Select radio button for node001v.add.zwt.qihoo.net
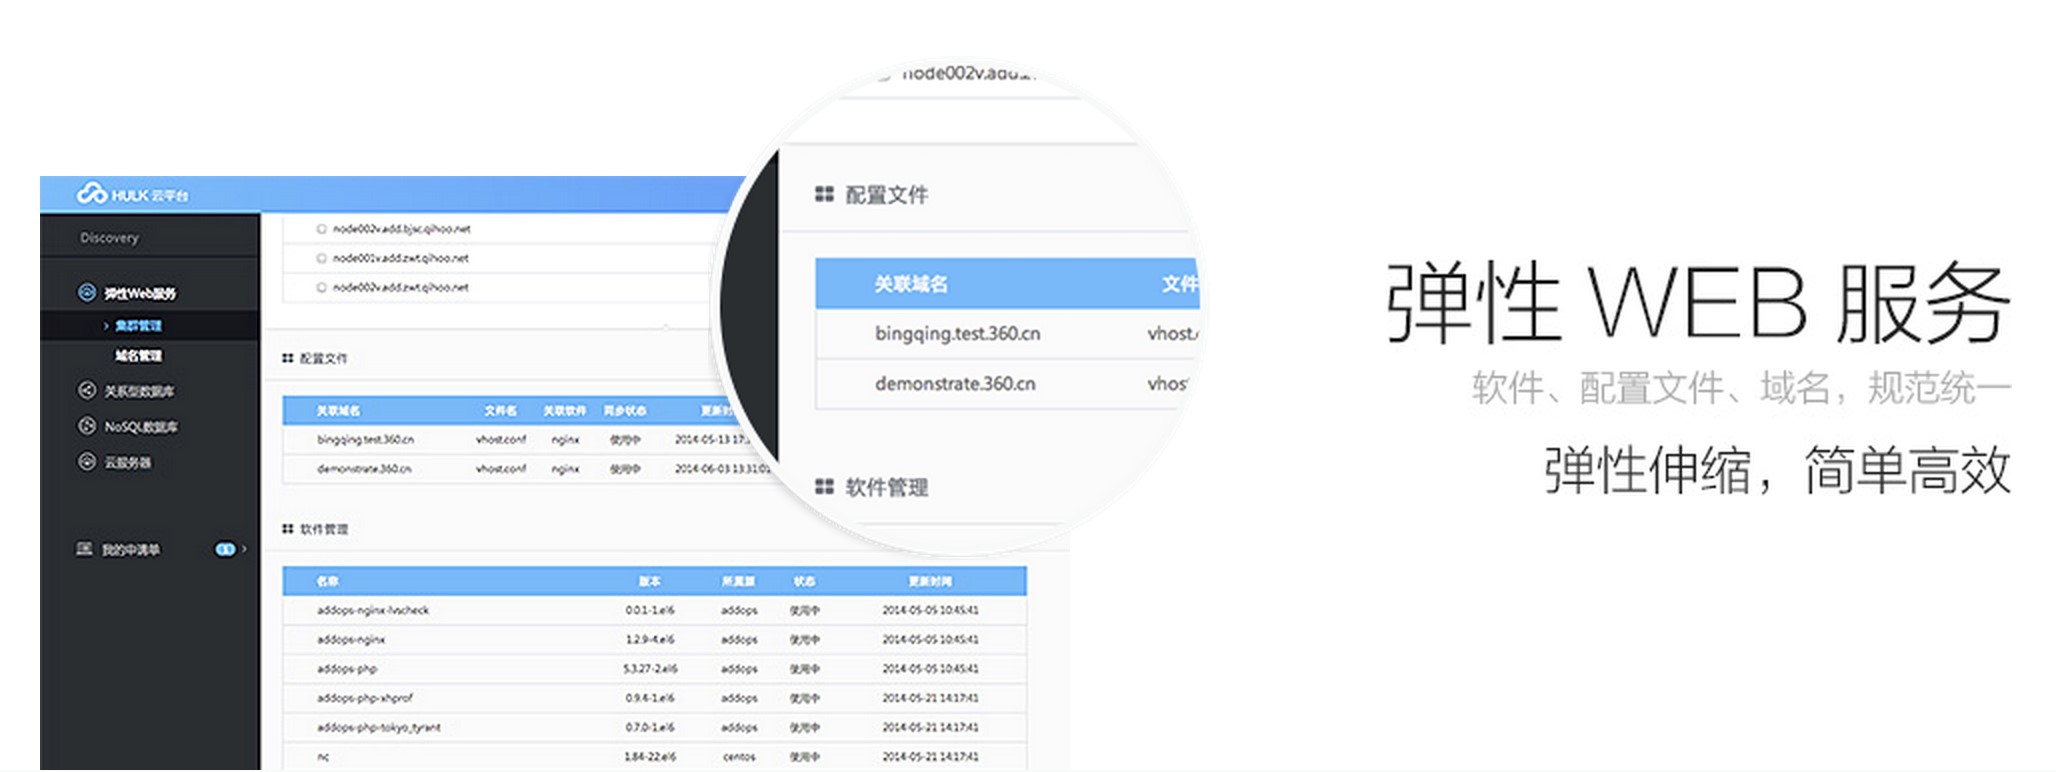The width and height of the screenshot is (2056, 772). click(x=322, y=258)
